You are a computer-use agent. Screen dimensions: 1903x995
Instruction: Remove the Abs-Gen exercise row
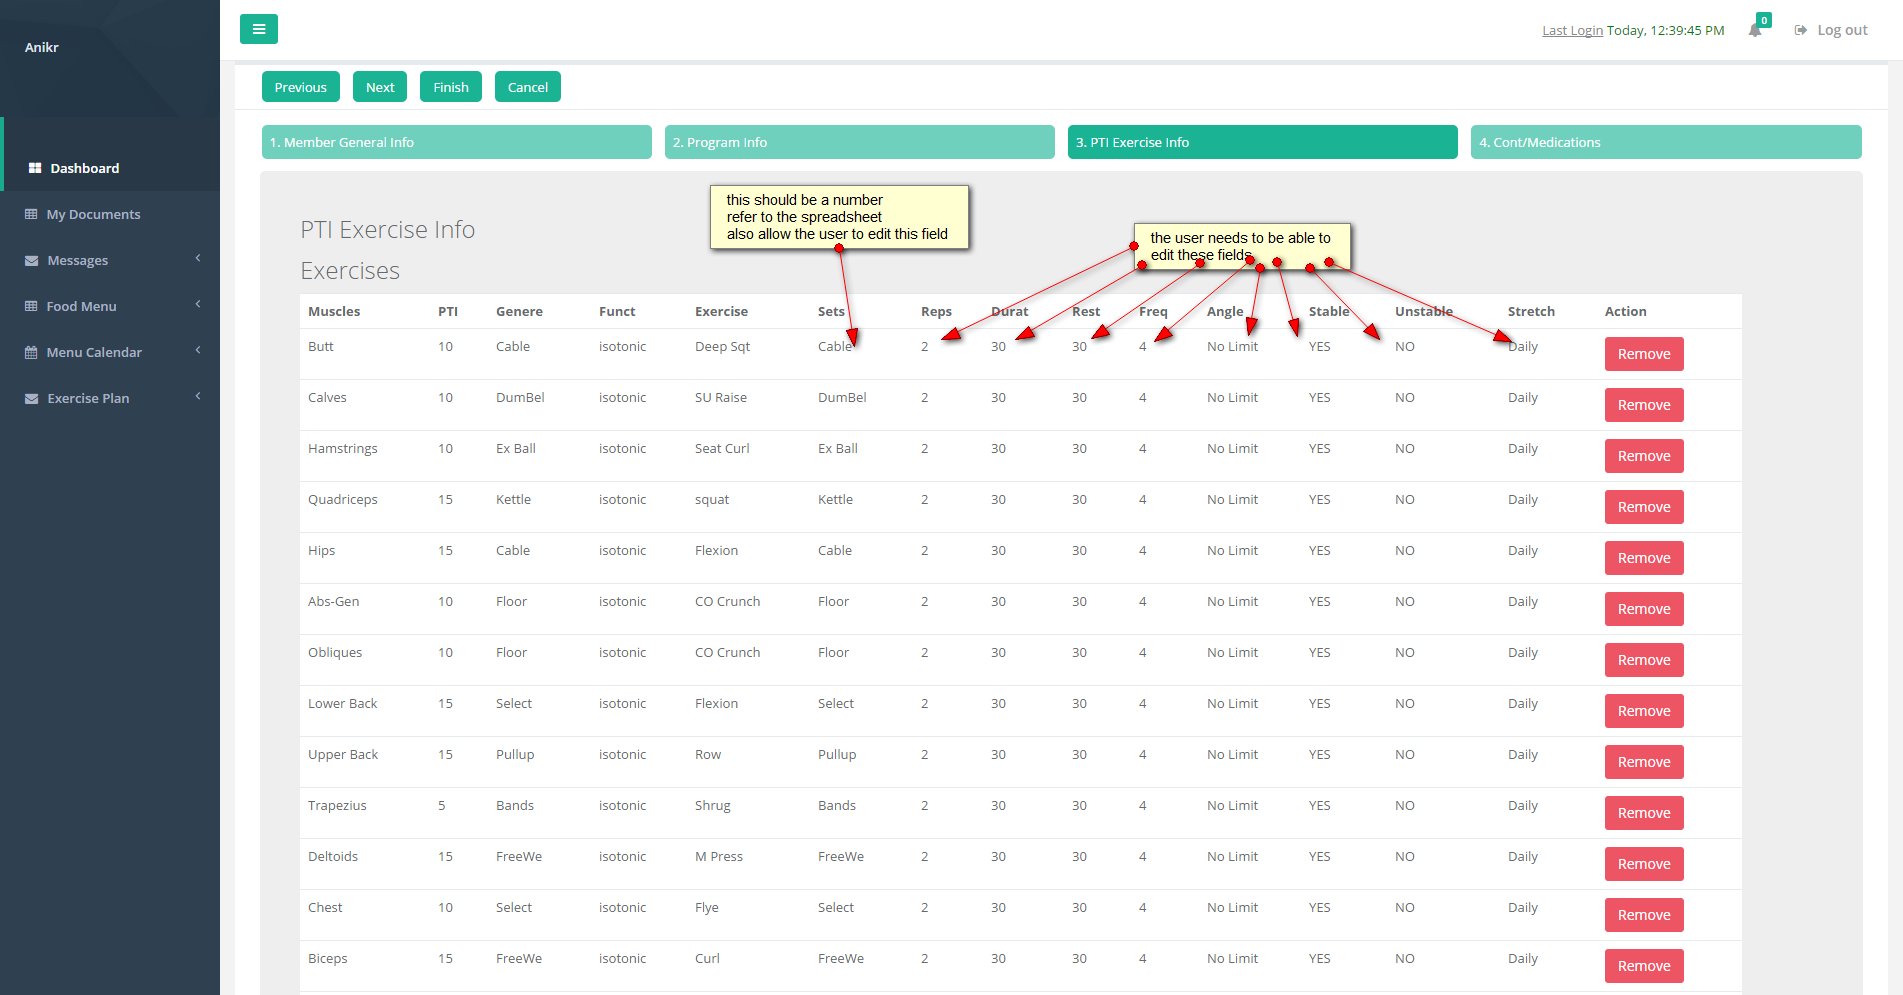[x=1644, y=609]
